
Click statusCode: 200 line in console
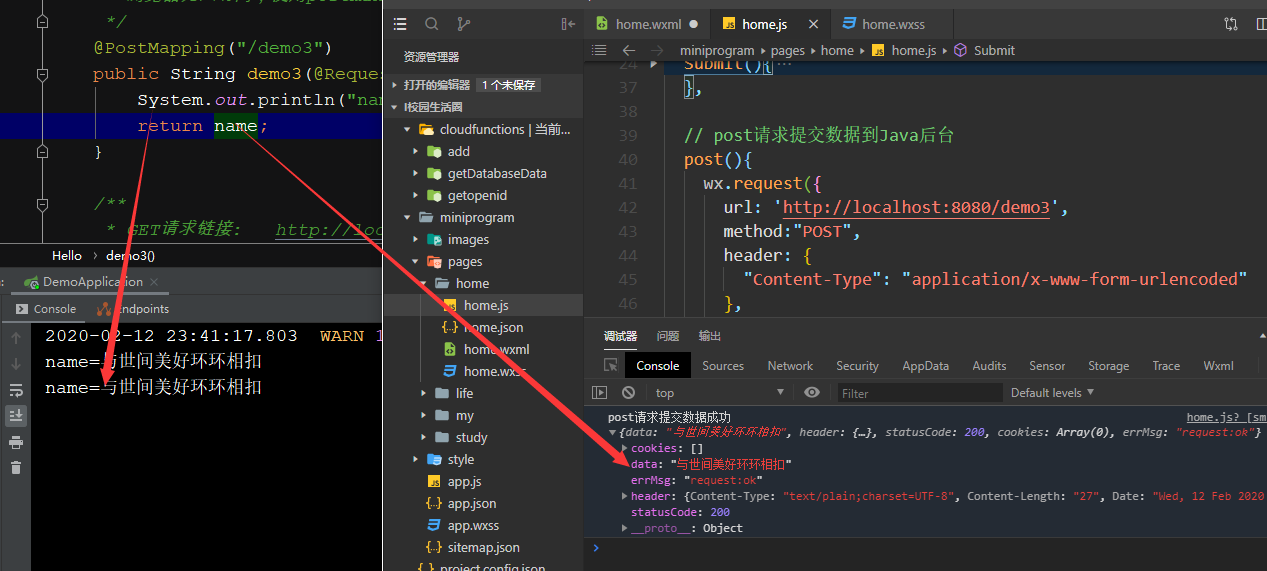coord(680,512)
